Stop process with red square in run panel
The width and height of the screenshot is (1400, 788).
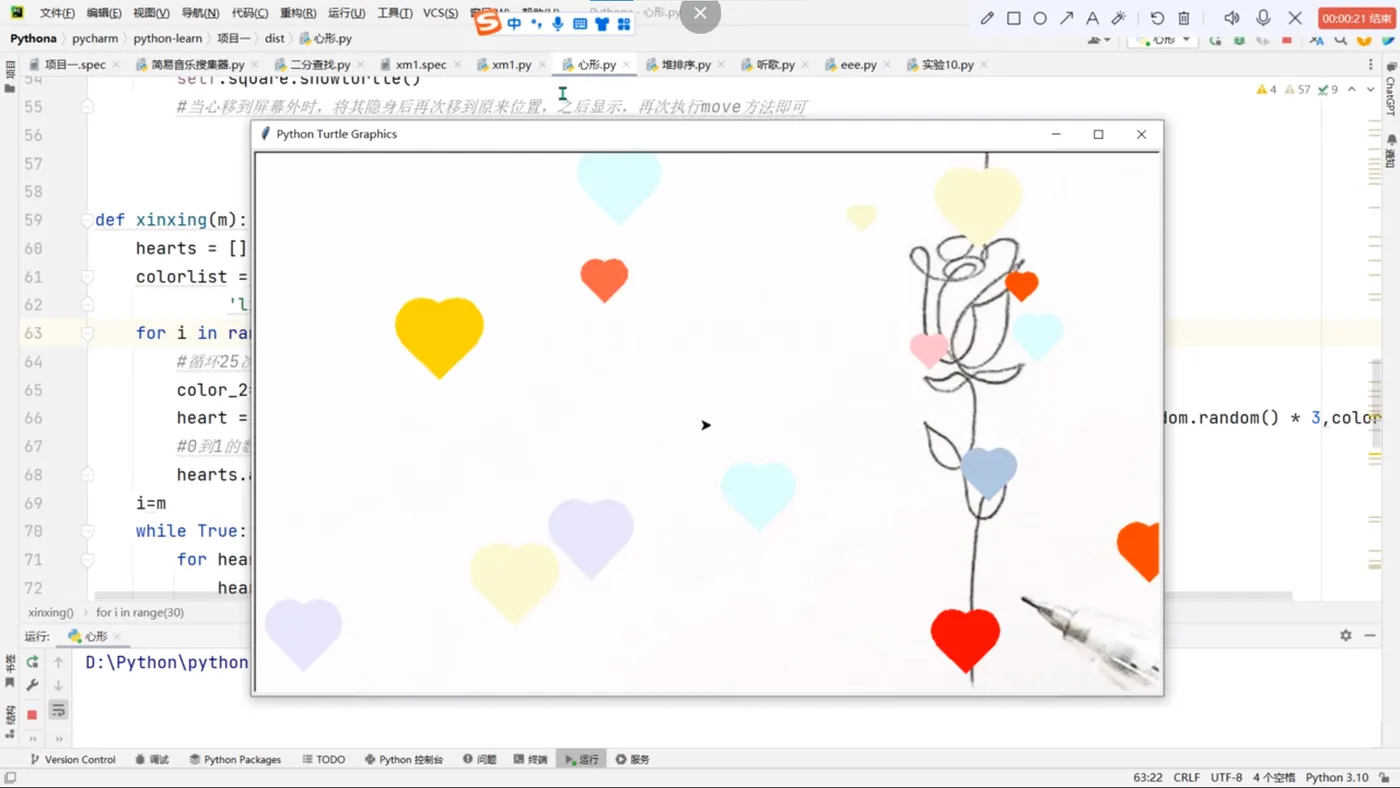32,714
